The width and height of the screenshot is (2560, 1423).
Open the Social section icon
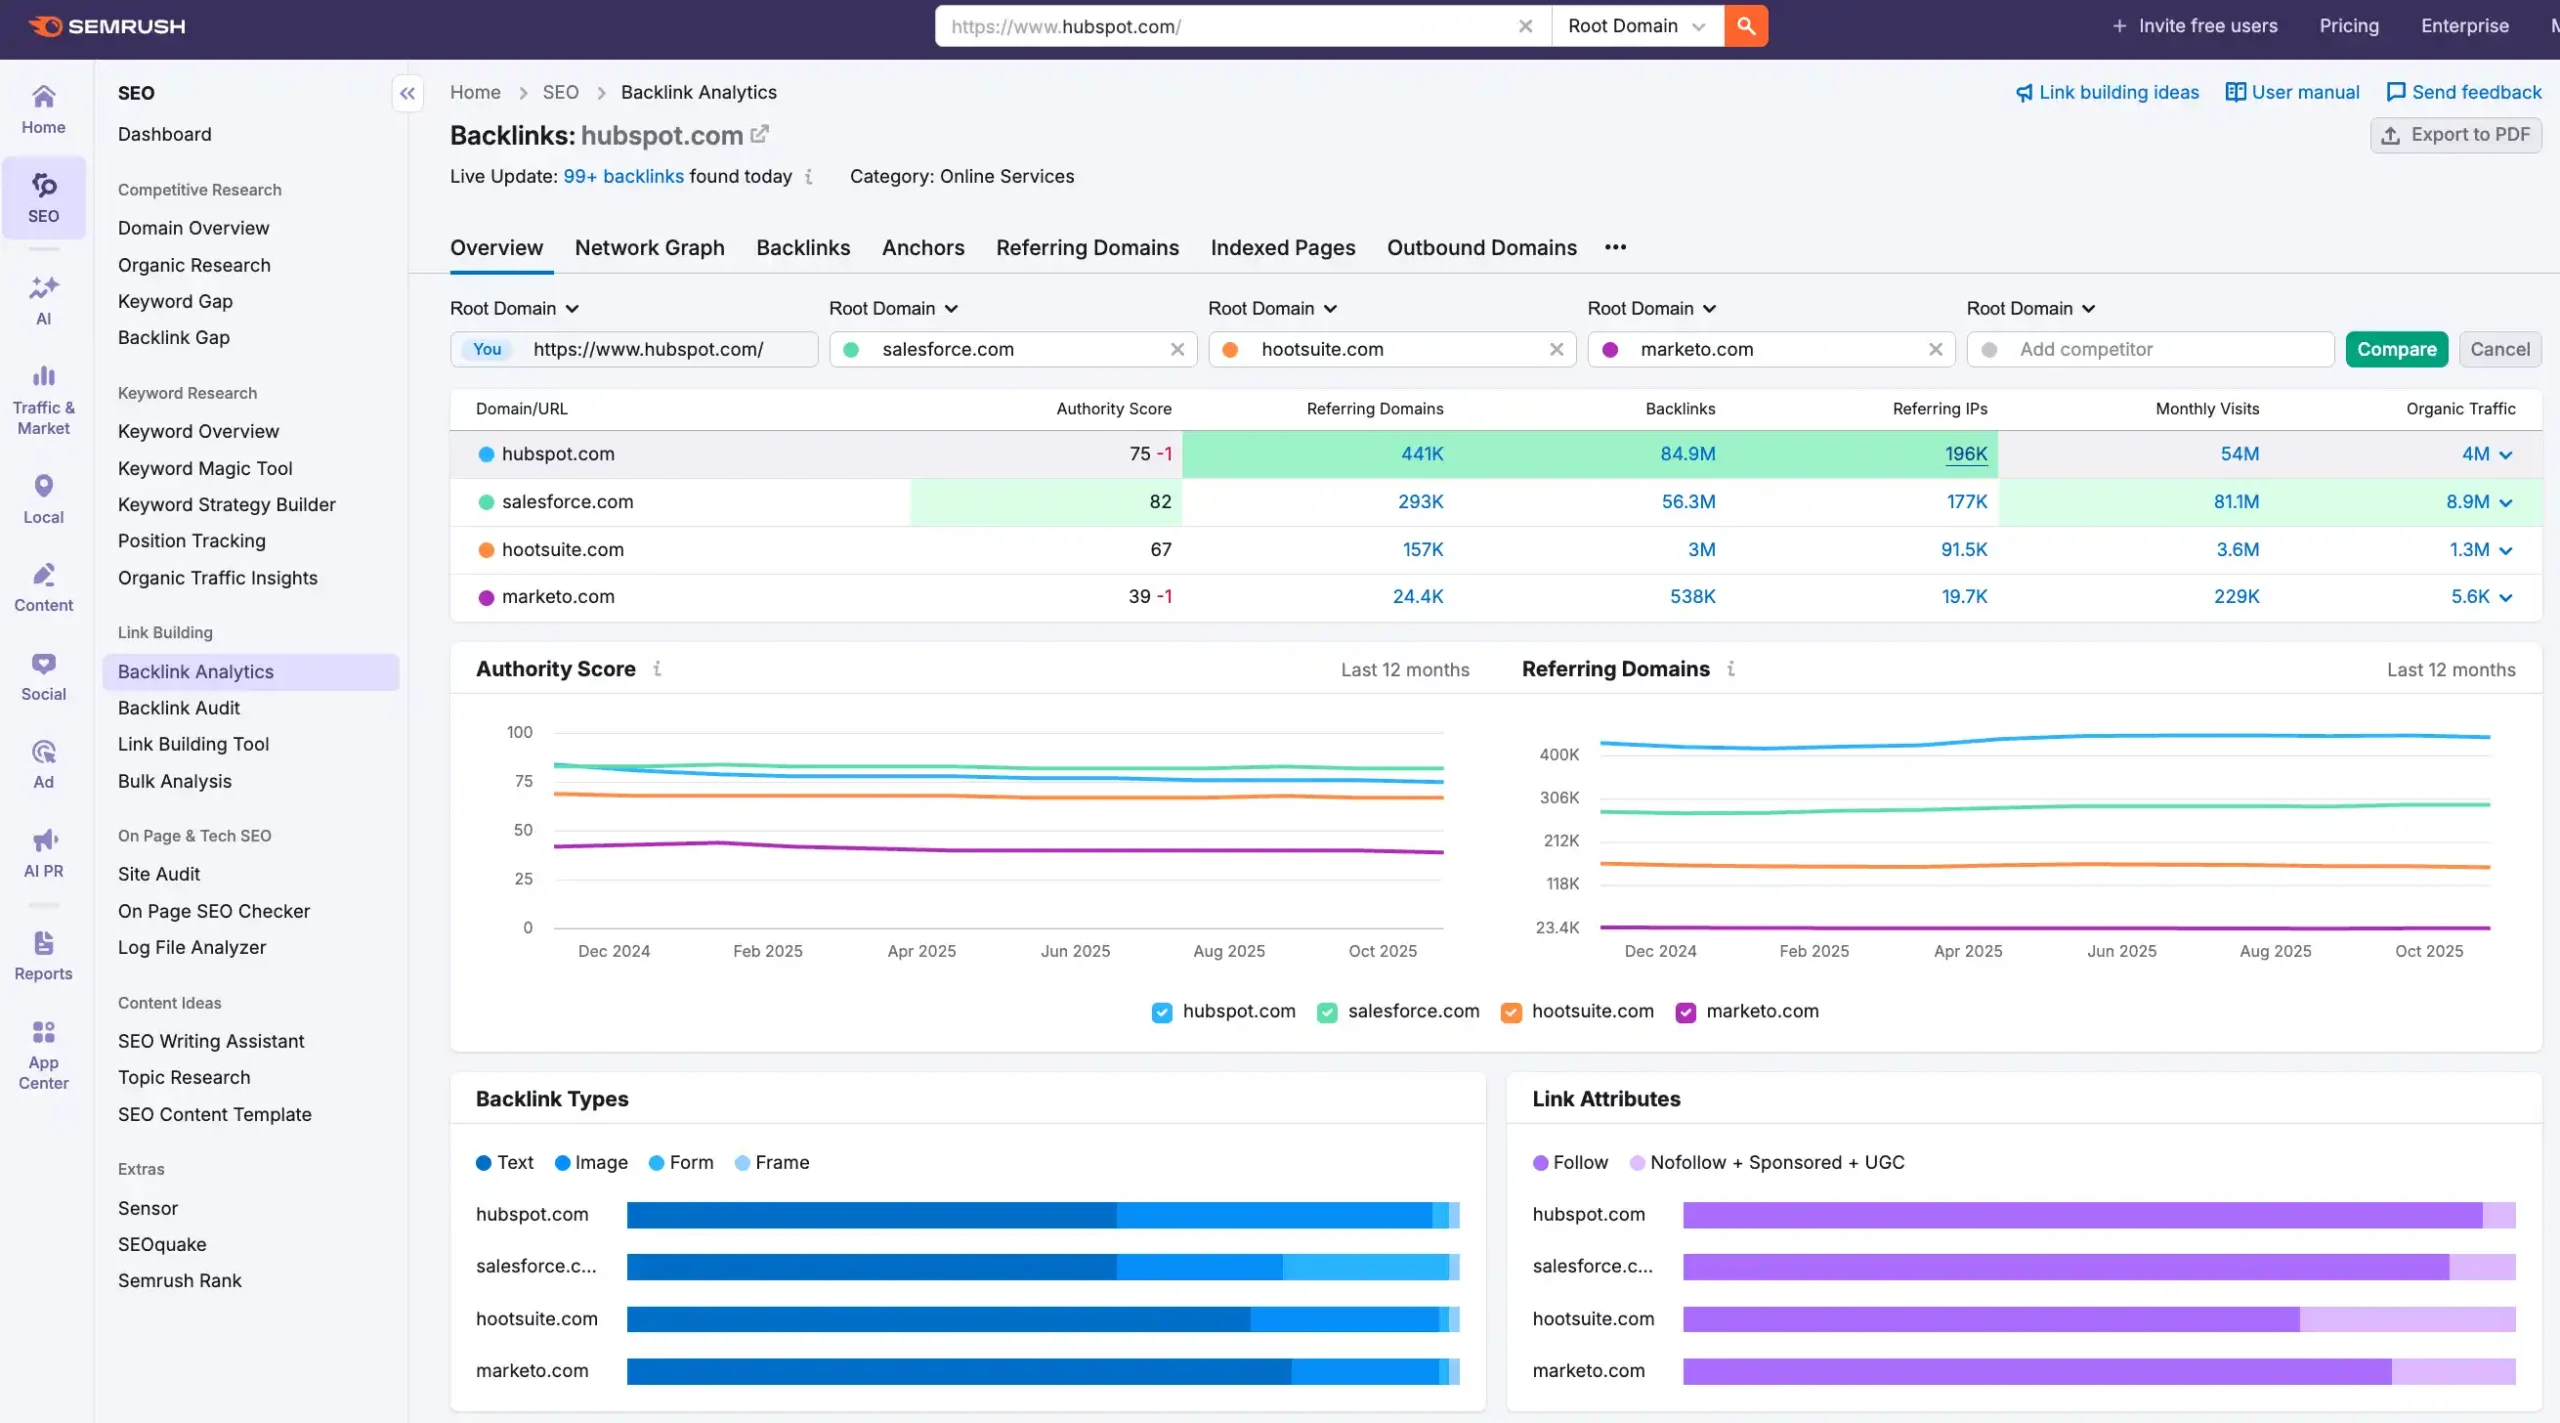[43, 676]
